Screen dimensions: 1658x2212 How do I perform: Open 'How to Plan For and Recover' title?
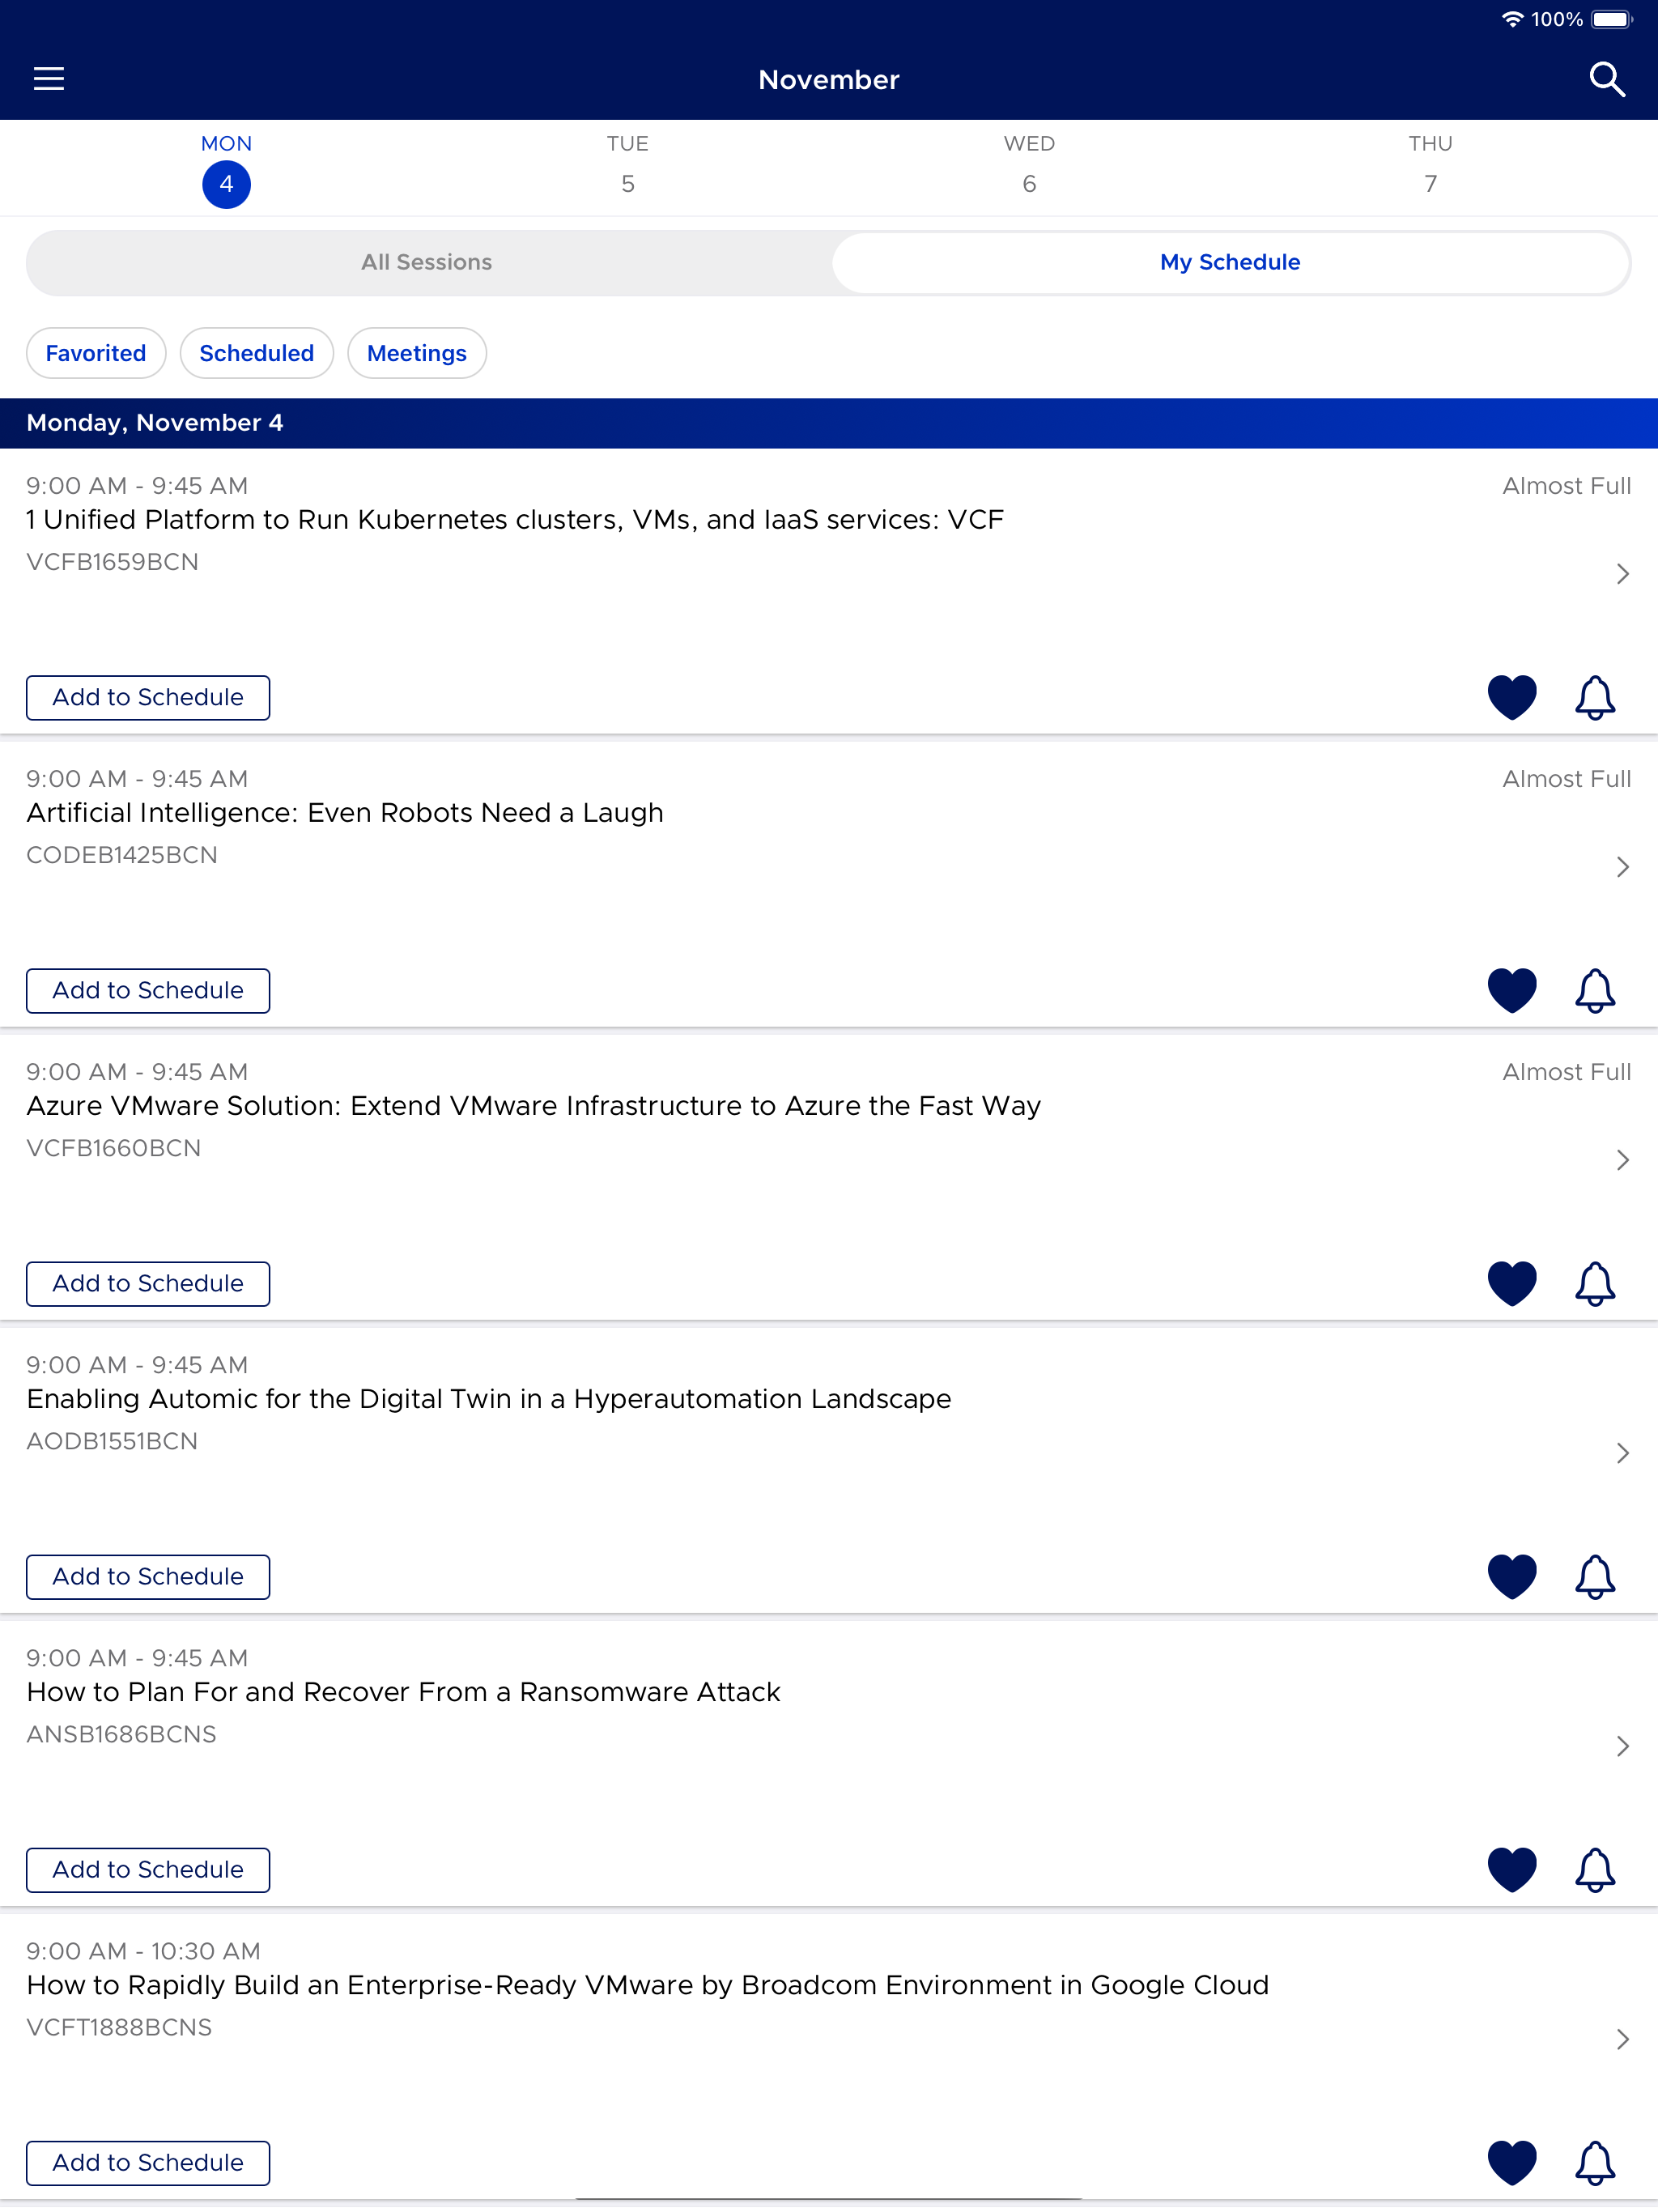(x=404, y=1692)
